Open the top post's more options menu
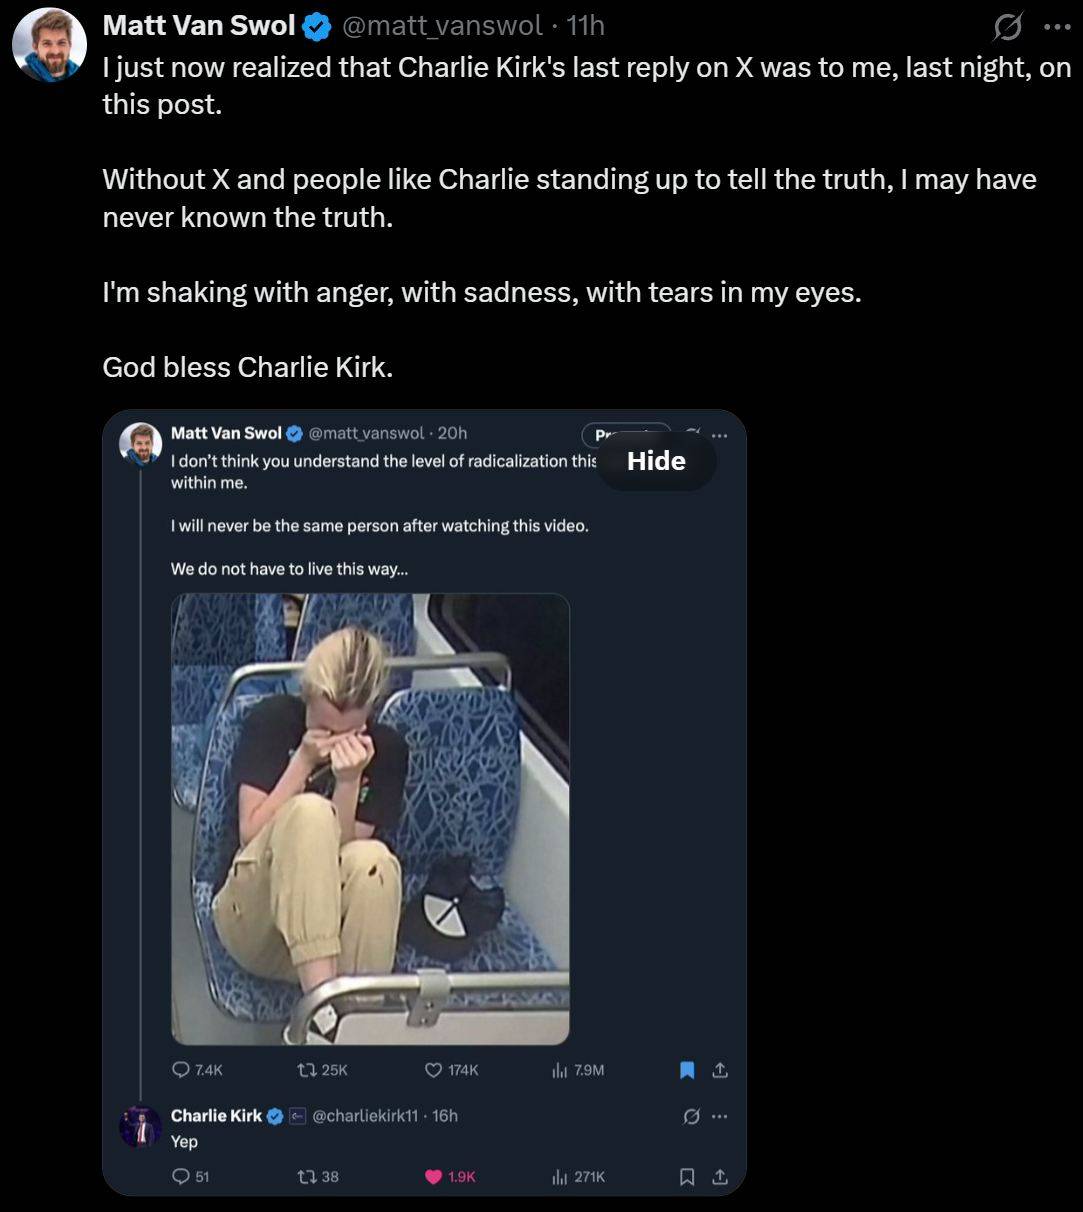1083x1212 pixels. coord(1056,28)
